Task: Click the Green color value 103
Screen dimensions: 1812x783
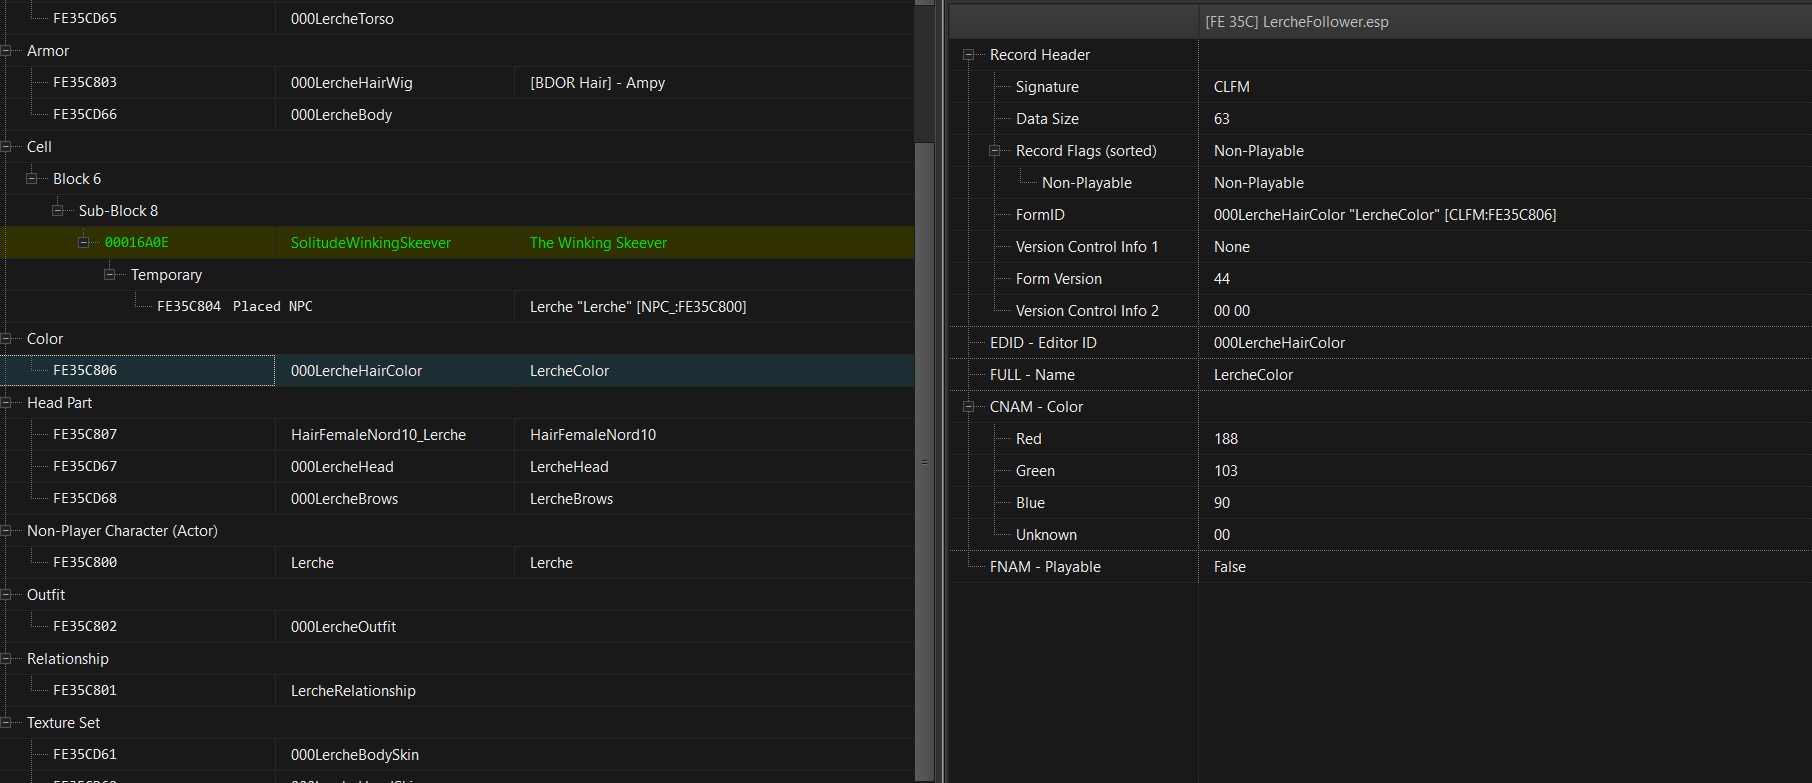Action: 1226,471
